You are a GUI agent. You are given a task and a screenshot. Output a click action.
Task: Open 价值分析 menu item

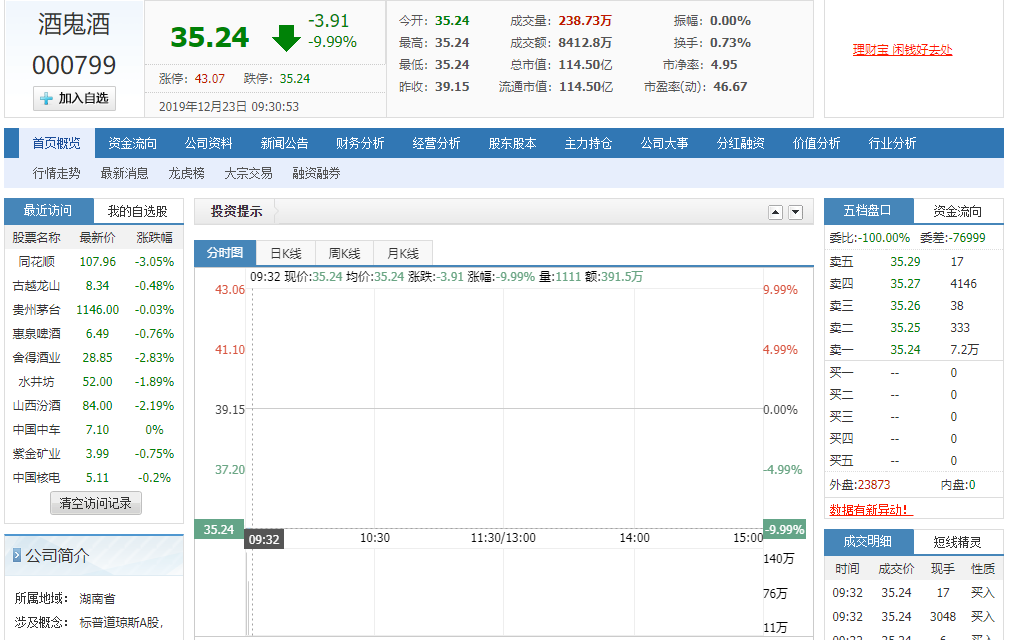coord(817,143)
